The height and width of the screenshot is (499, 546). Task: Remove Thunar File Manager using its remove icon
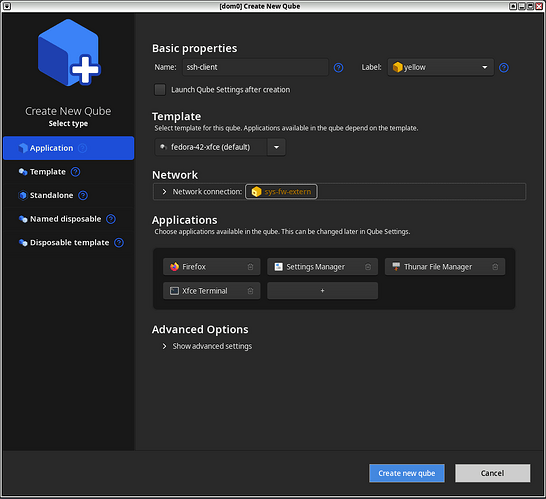[x=495, y=267]
